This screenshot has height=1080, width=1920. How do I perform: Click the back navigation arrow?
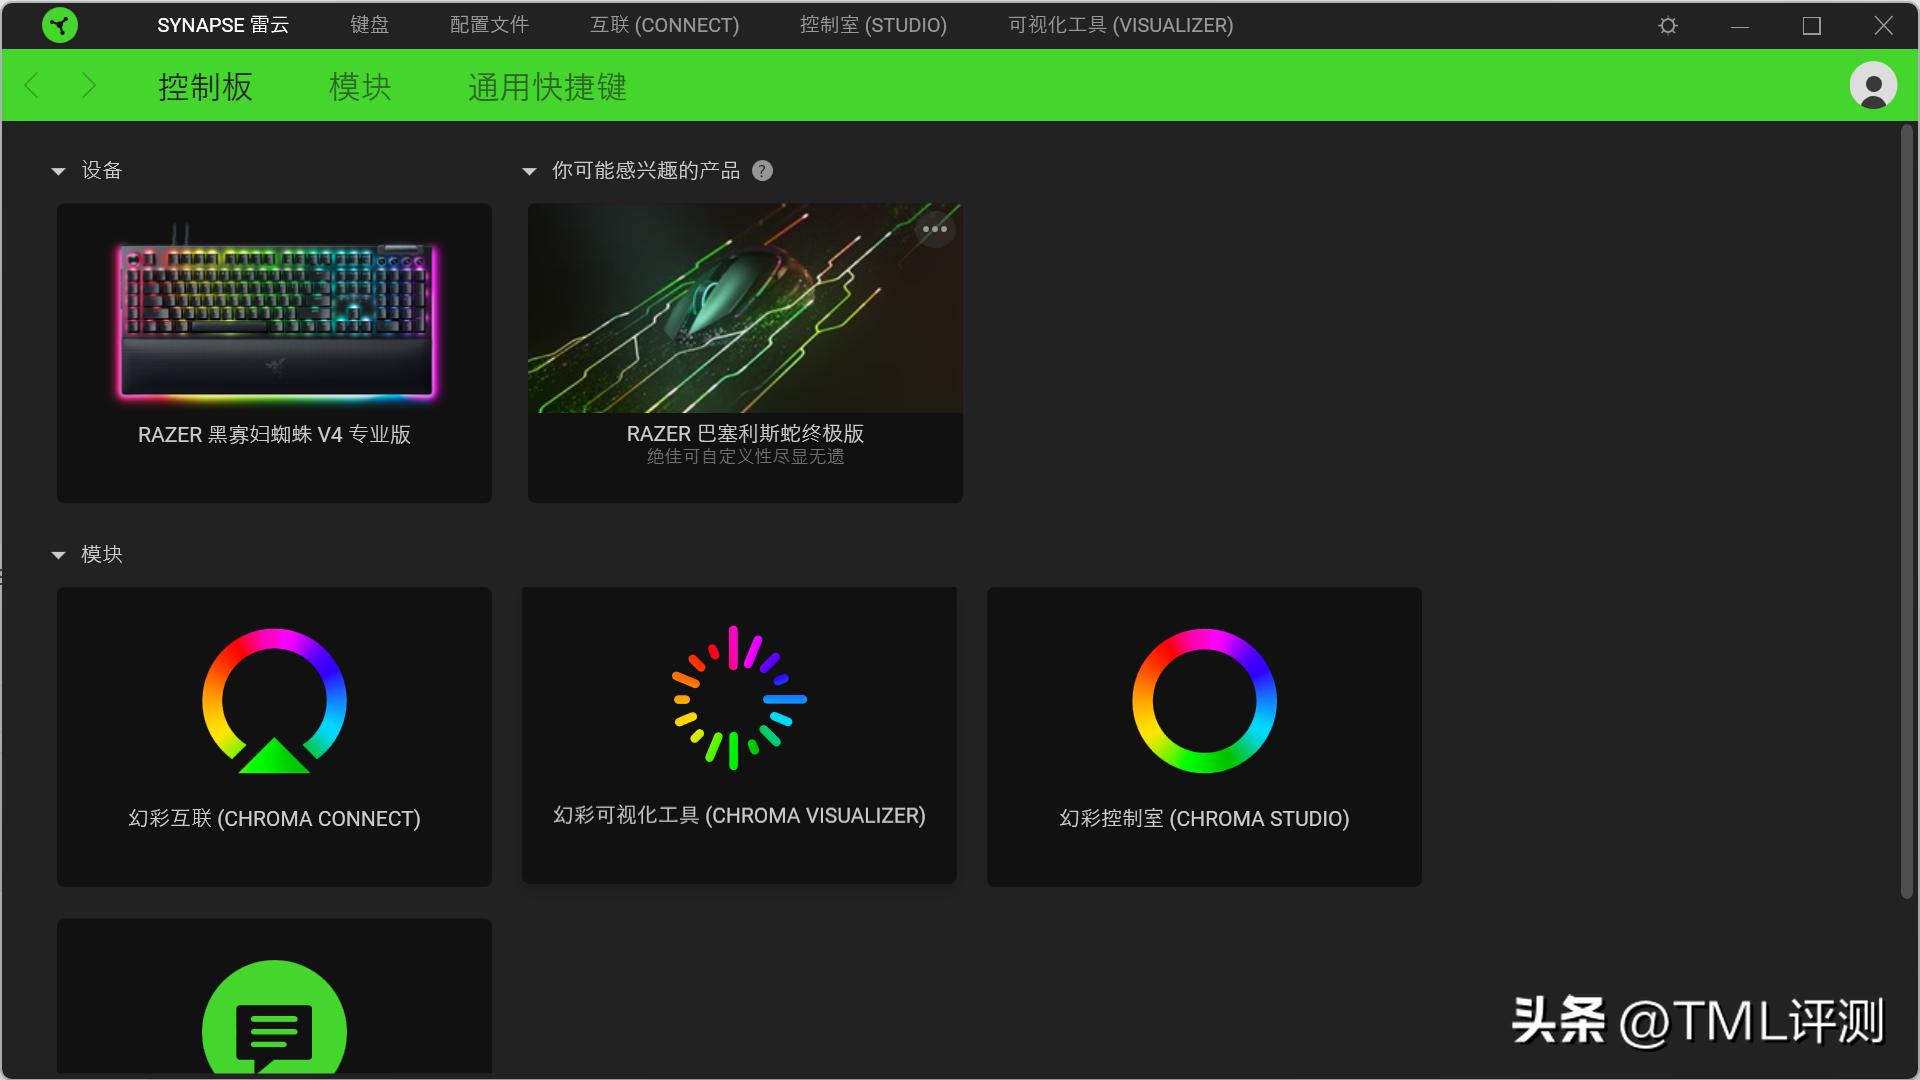point(31,85)
